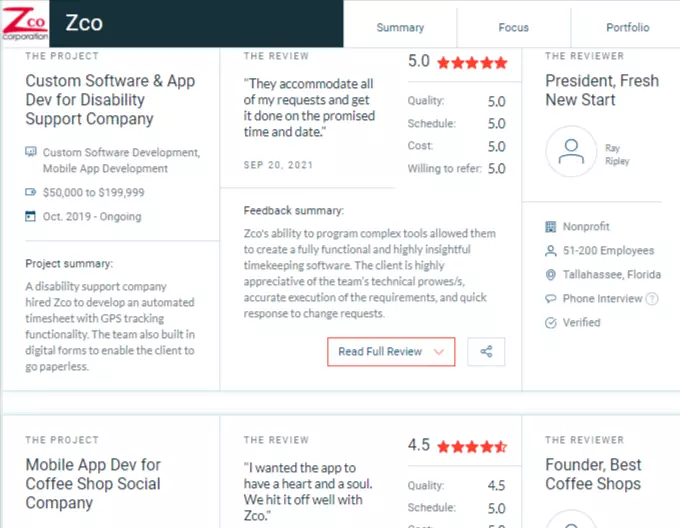680x528 pixels.
Task: Click Ray Ripley's reviewer avatar icon
Action: (x=571, y=151)
